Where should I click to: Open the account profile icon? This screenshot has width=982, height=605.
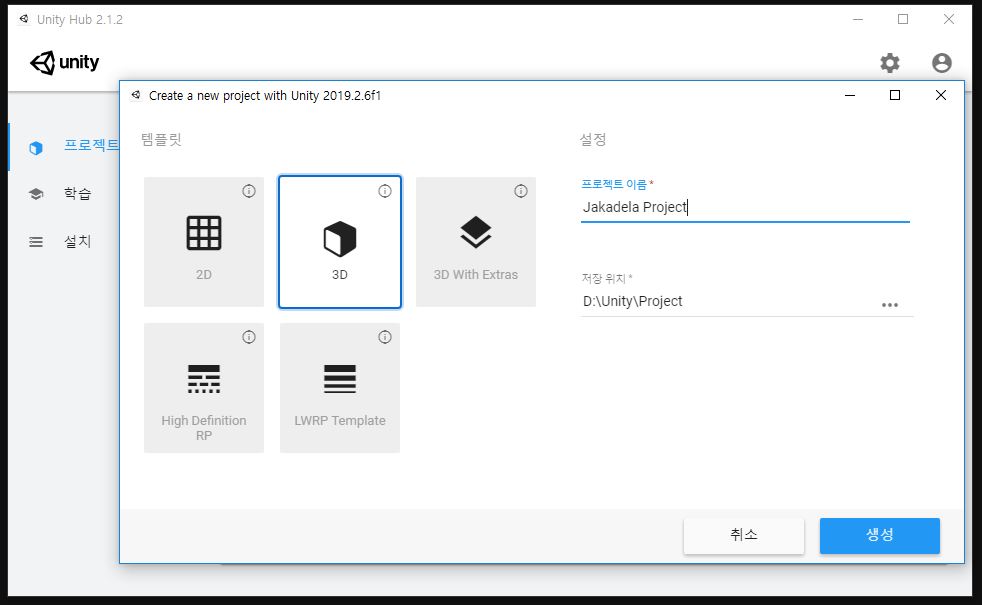(x=941, y=63)
